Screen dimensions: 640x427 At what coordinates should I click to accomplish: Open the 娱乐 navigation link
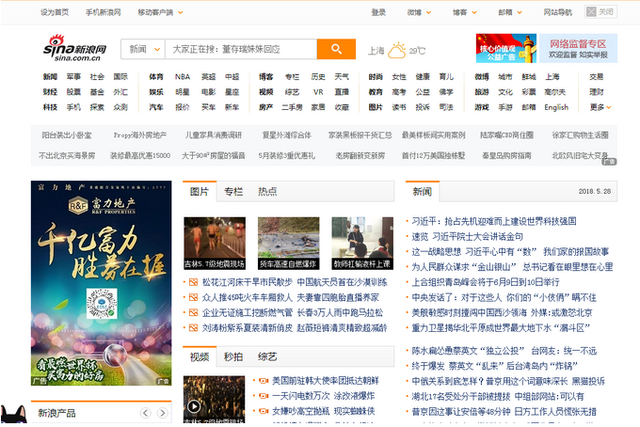(x=156, y=92)
